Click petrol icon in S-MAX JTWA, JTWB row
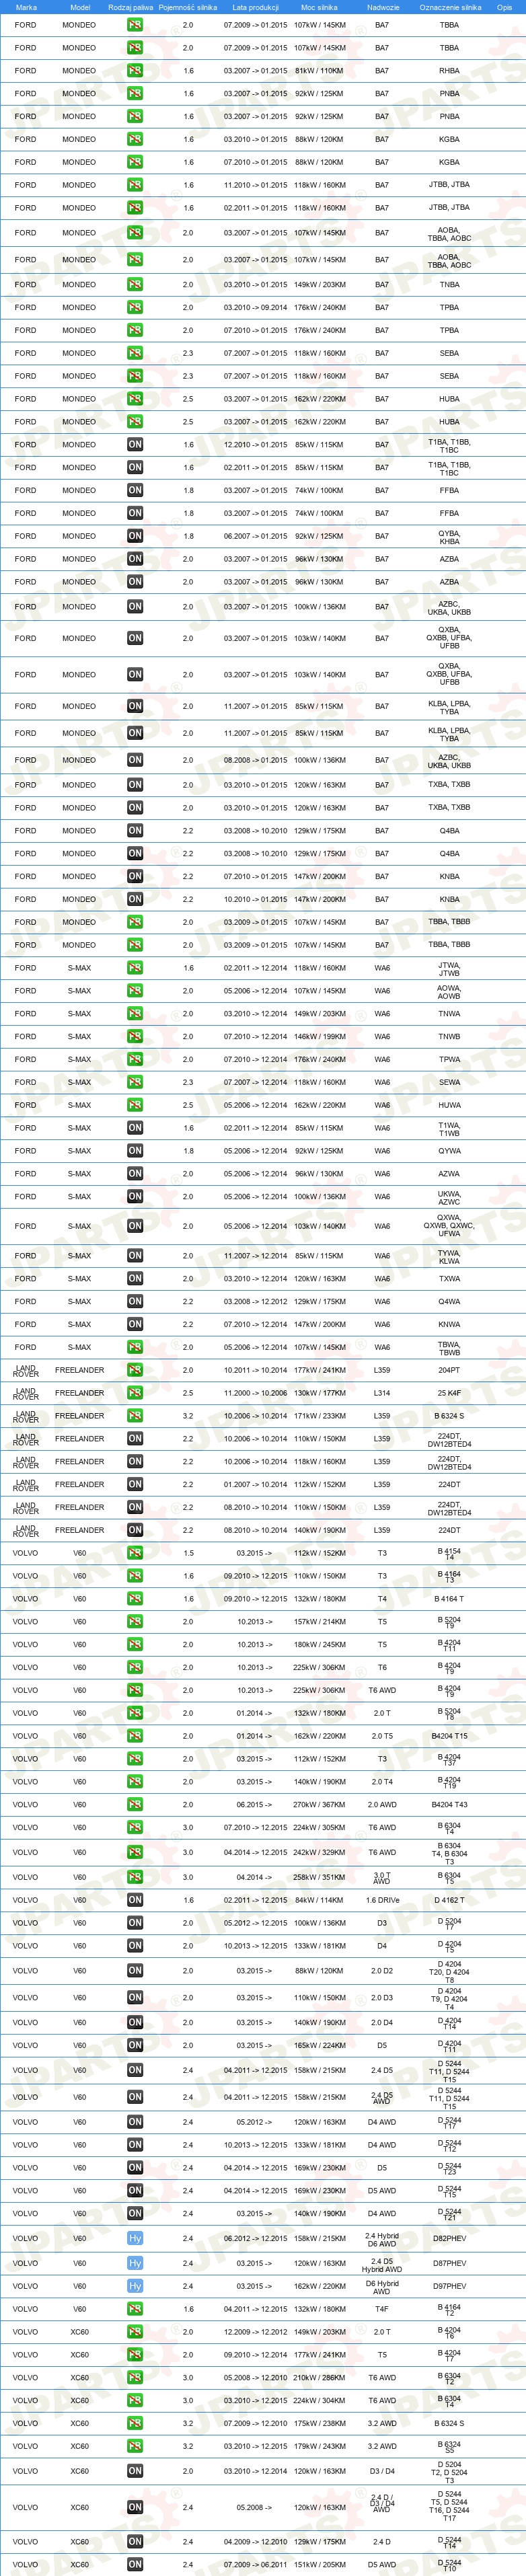 click(x=135, y=968)
